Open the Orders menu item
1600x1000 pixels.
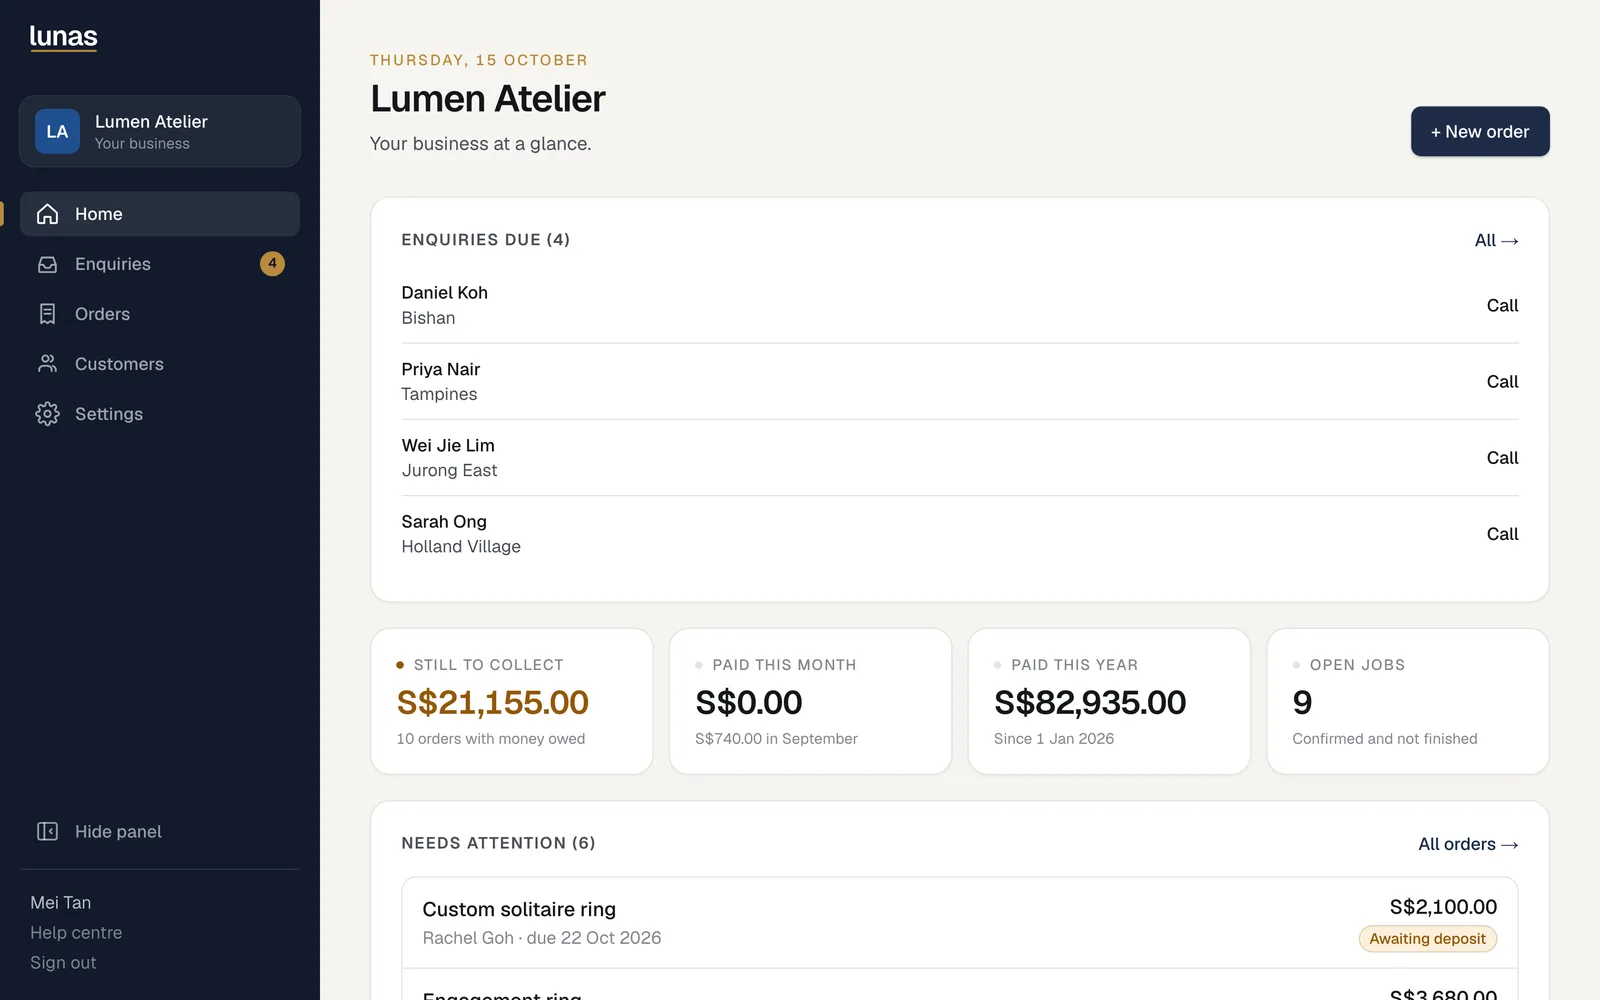pyautogui.click(x=160, y=314)
